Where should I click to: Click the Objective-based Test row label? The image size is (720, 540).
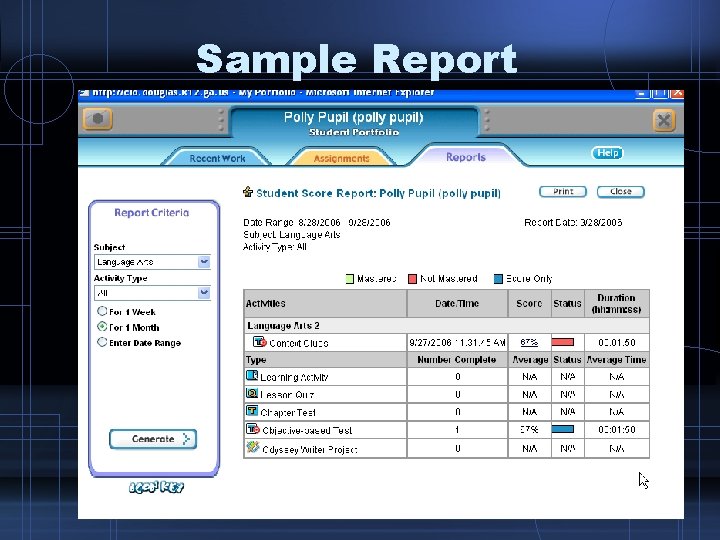pyautogui.click(x=307, y=430)
